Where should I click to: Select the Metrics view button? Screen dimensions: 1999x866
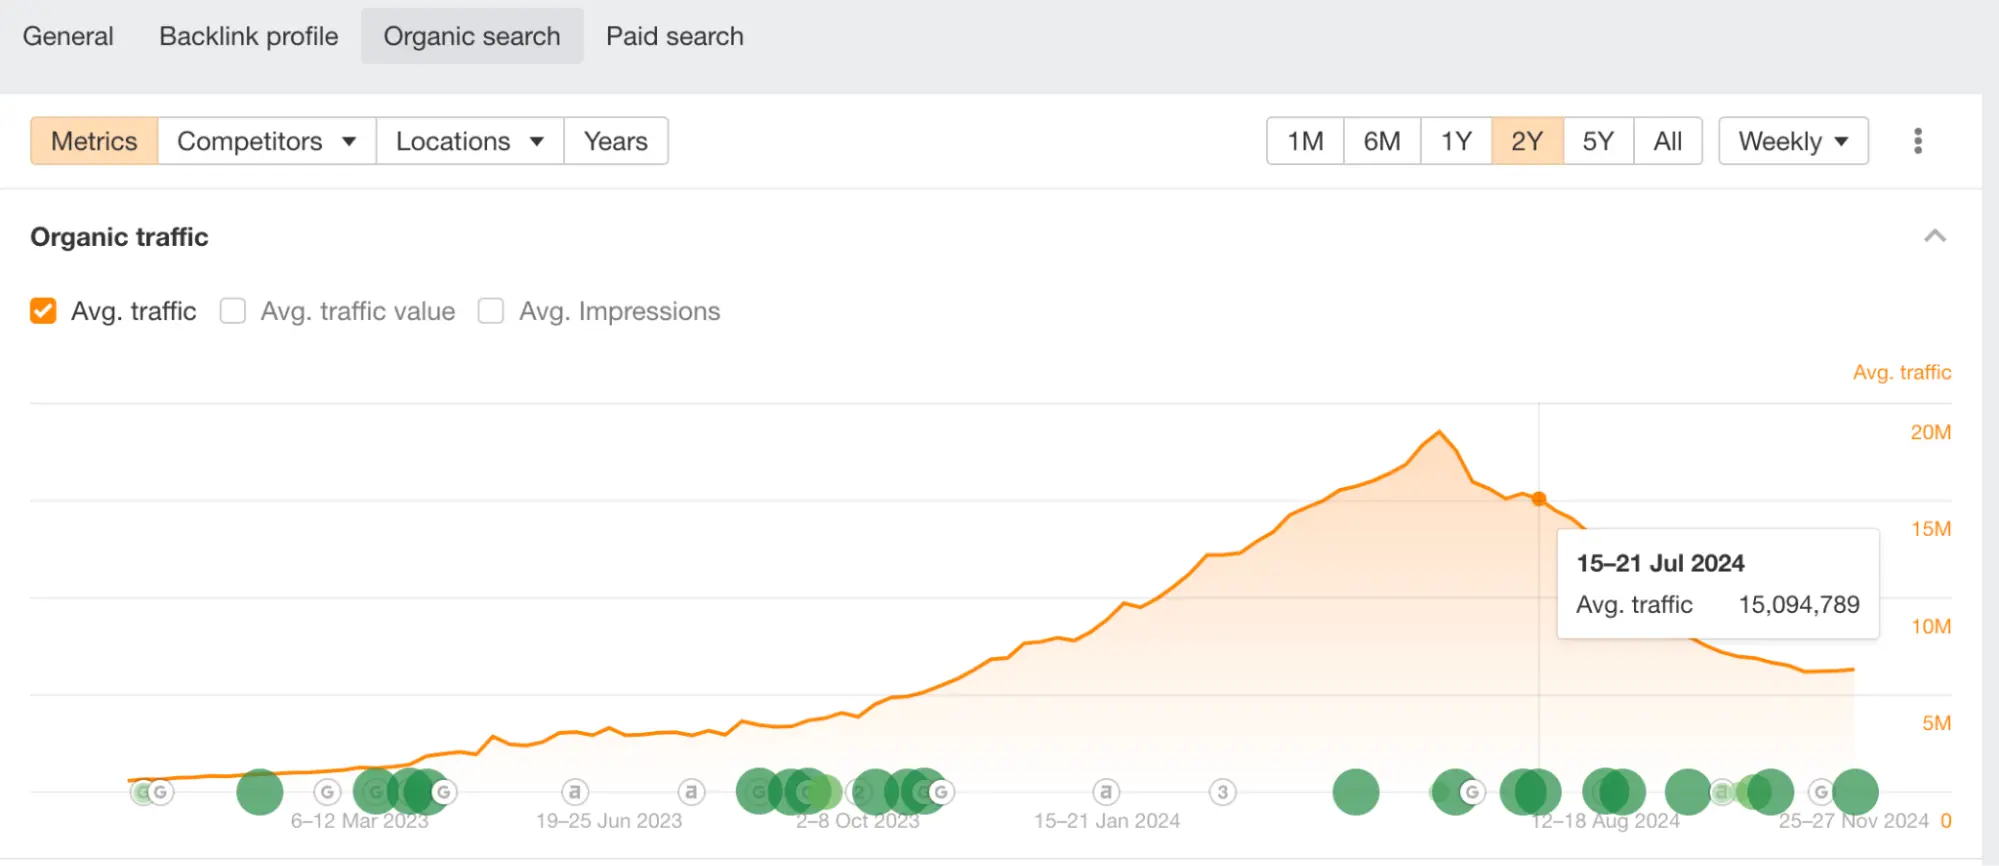pos(94,141)
